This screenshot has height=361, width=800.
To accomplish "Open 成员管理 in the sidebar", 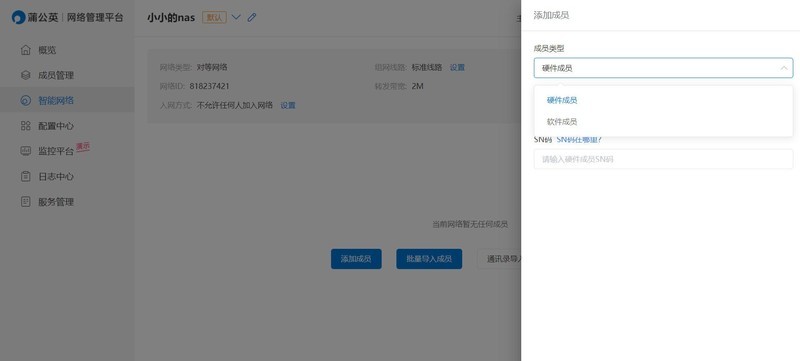I will 67,75.
